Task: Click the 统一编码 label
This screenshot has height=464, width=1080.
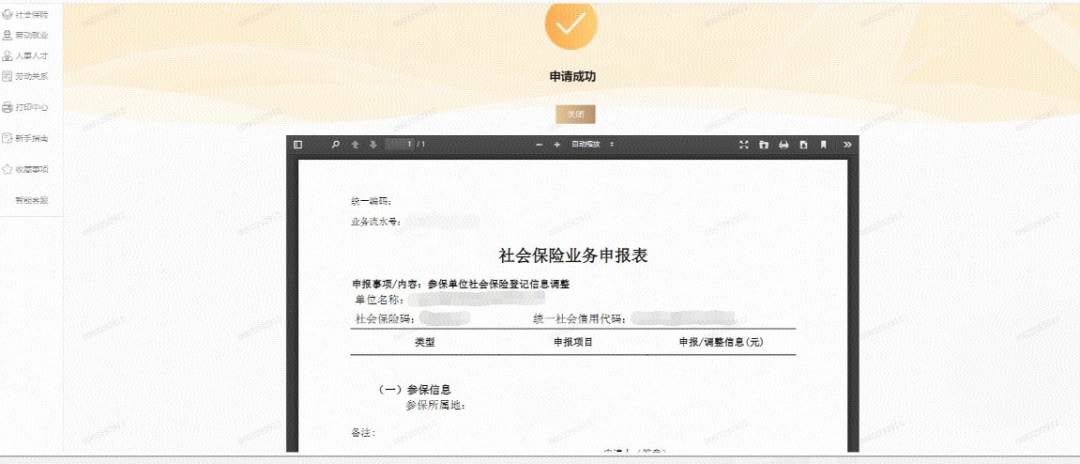Action: click(x=372, y=202)
